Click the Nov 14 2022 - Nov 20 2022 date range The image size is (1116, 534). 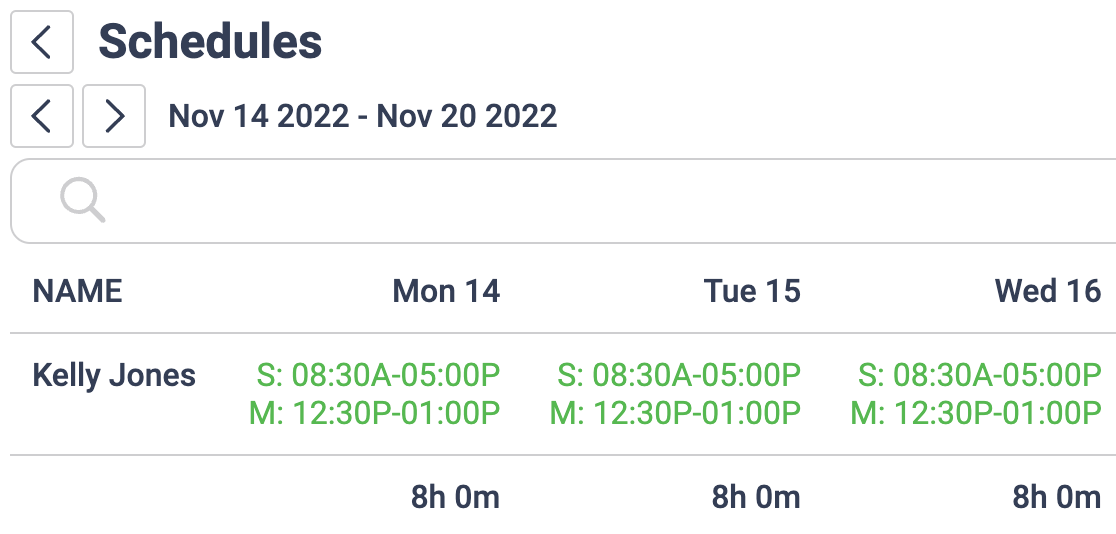coord(362,116)
